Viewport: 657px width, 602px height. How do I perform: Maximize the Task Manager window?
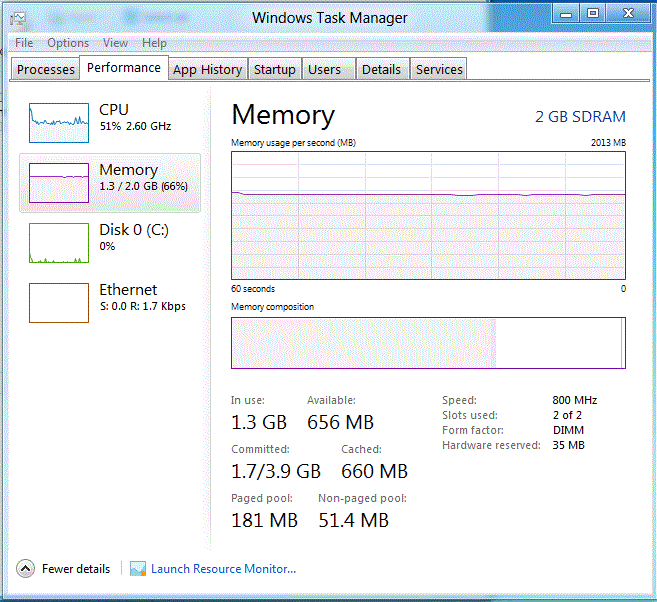pyautogui.click(x=592, y=14)
